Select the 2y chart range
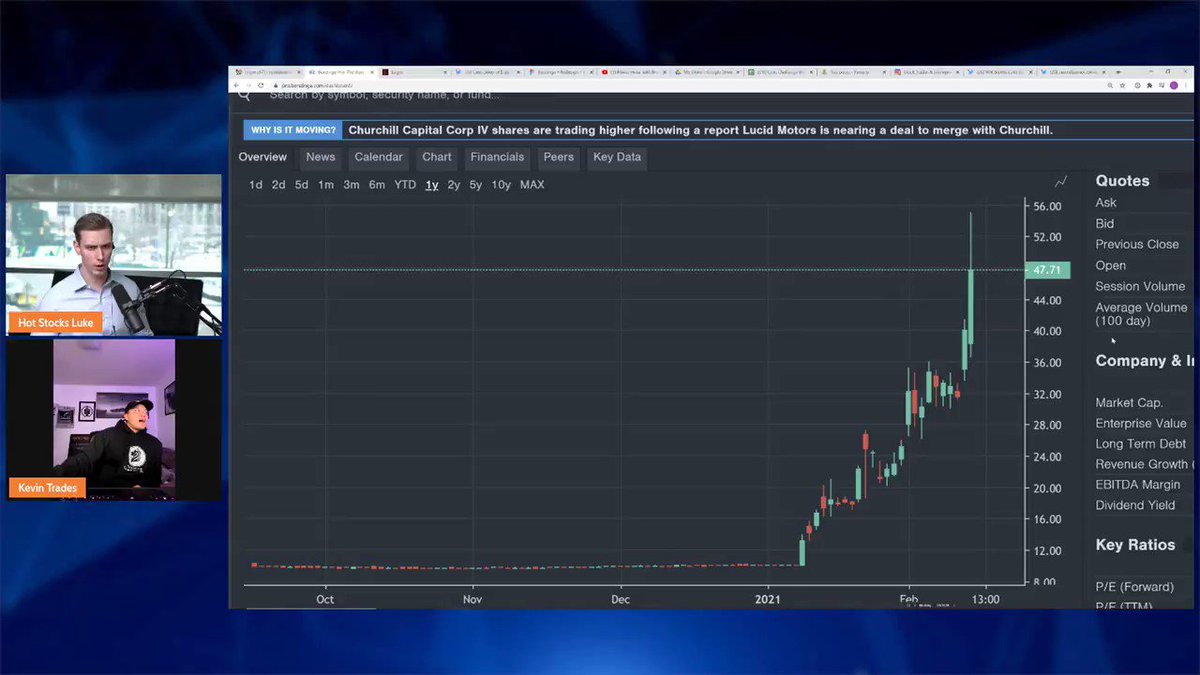 click(x=454, y=185)
